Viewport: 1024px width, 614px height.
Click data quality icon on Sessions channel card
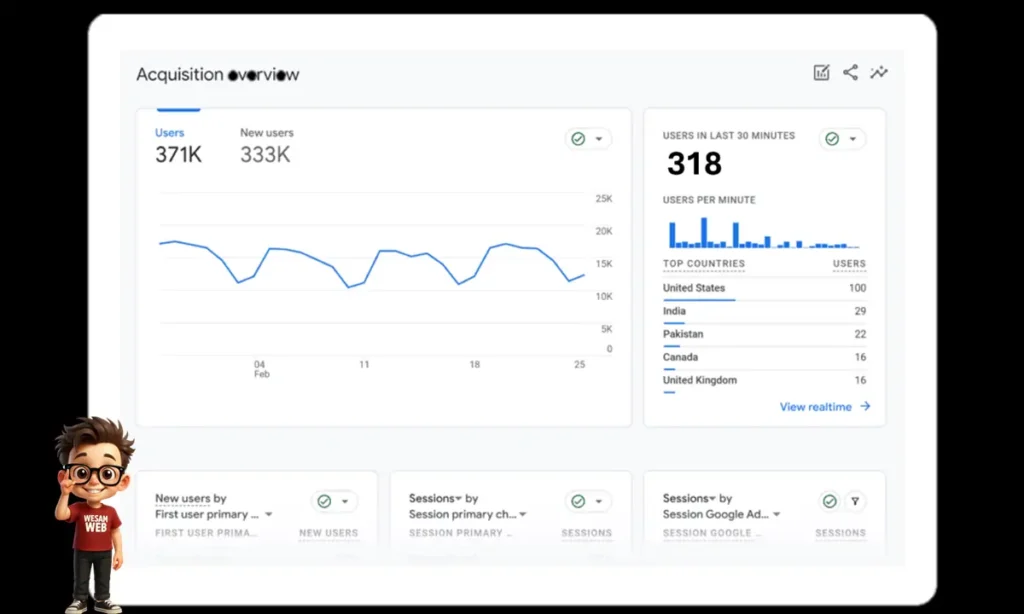[580, 500]
